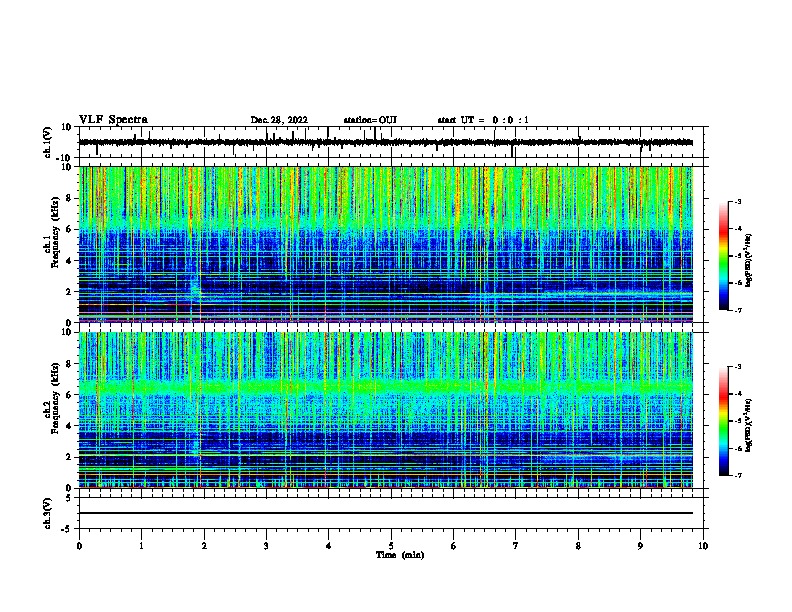Screen dimensions: 792x612
Task: Click the flat ch.3 voltage trace line
Action: tap(385, 513)
